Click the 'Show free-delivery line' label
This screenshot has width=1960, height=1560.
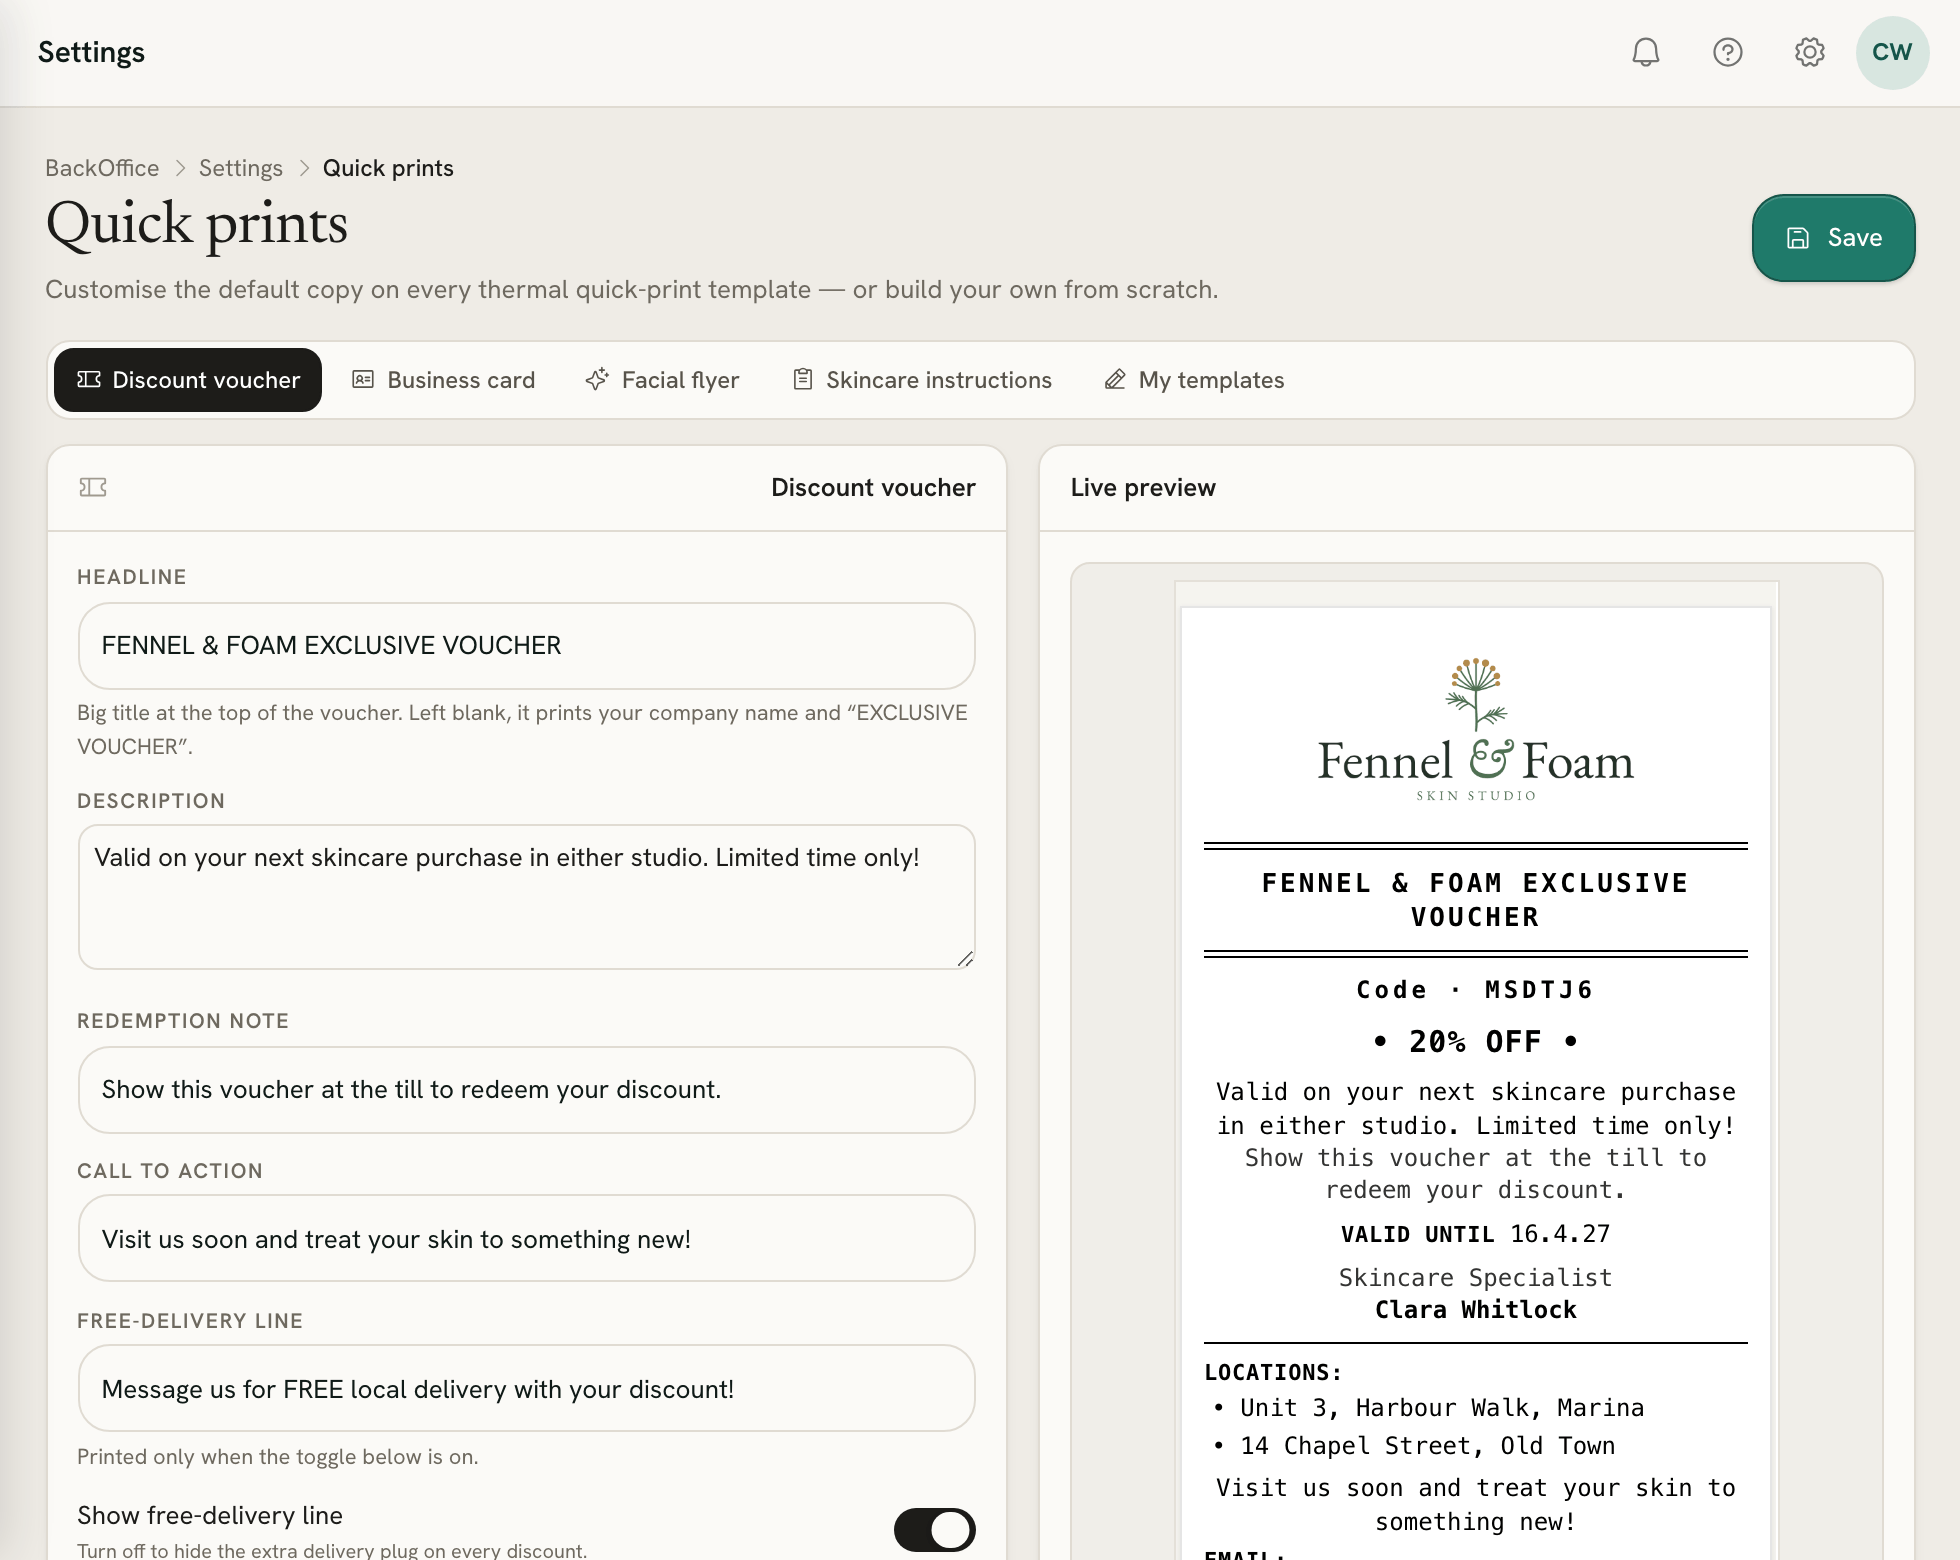pyautogui.click(x=210, y=1515)
